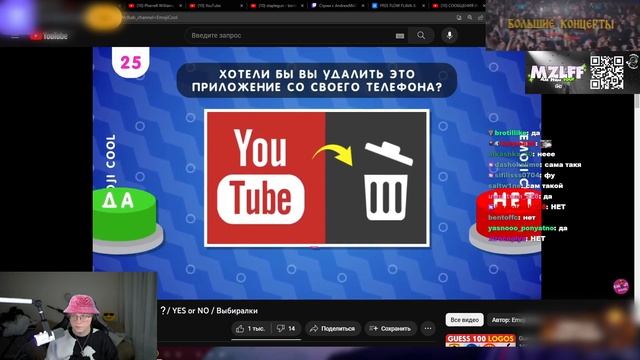640x360 pixels.
Task: Click chat message by 'yasnooo_ponyatno'
Action: coord(528,228)
